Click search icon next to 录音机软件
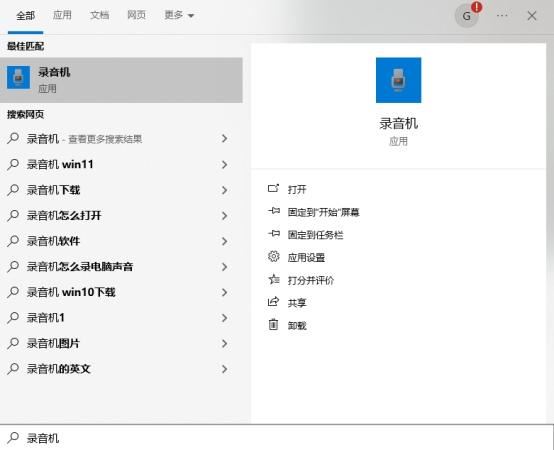This screenshot has height=450, width=554. coord(13,241)
